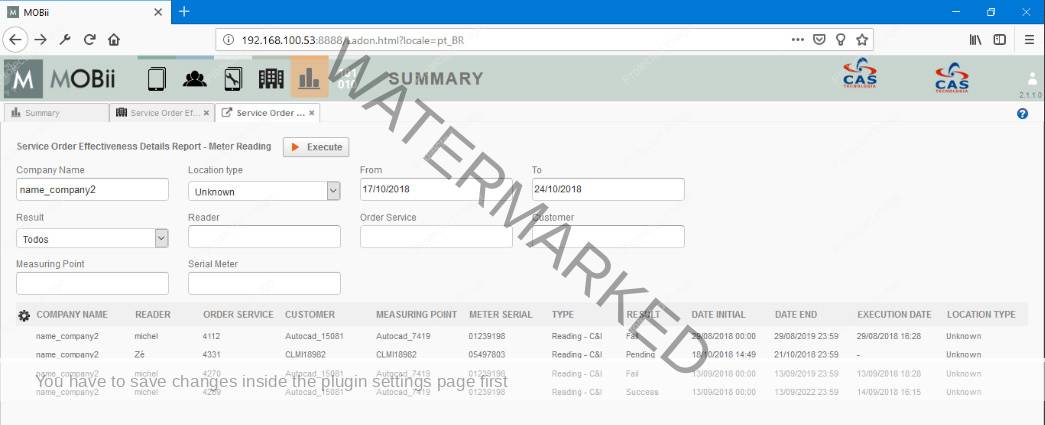Reload the page in the browser

90,40
